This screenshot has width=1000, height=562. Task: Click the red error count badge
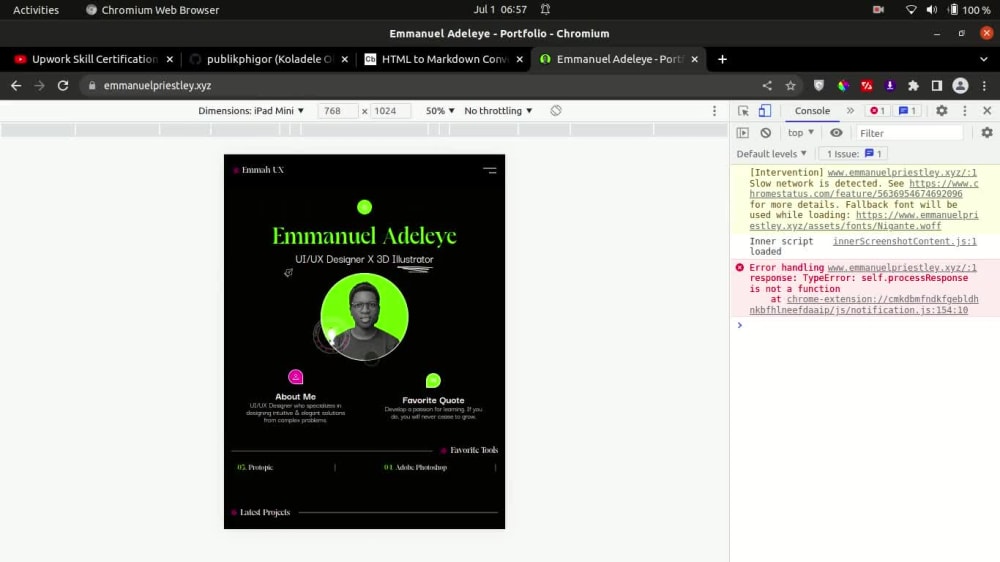878,111
